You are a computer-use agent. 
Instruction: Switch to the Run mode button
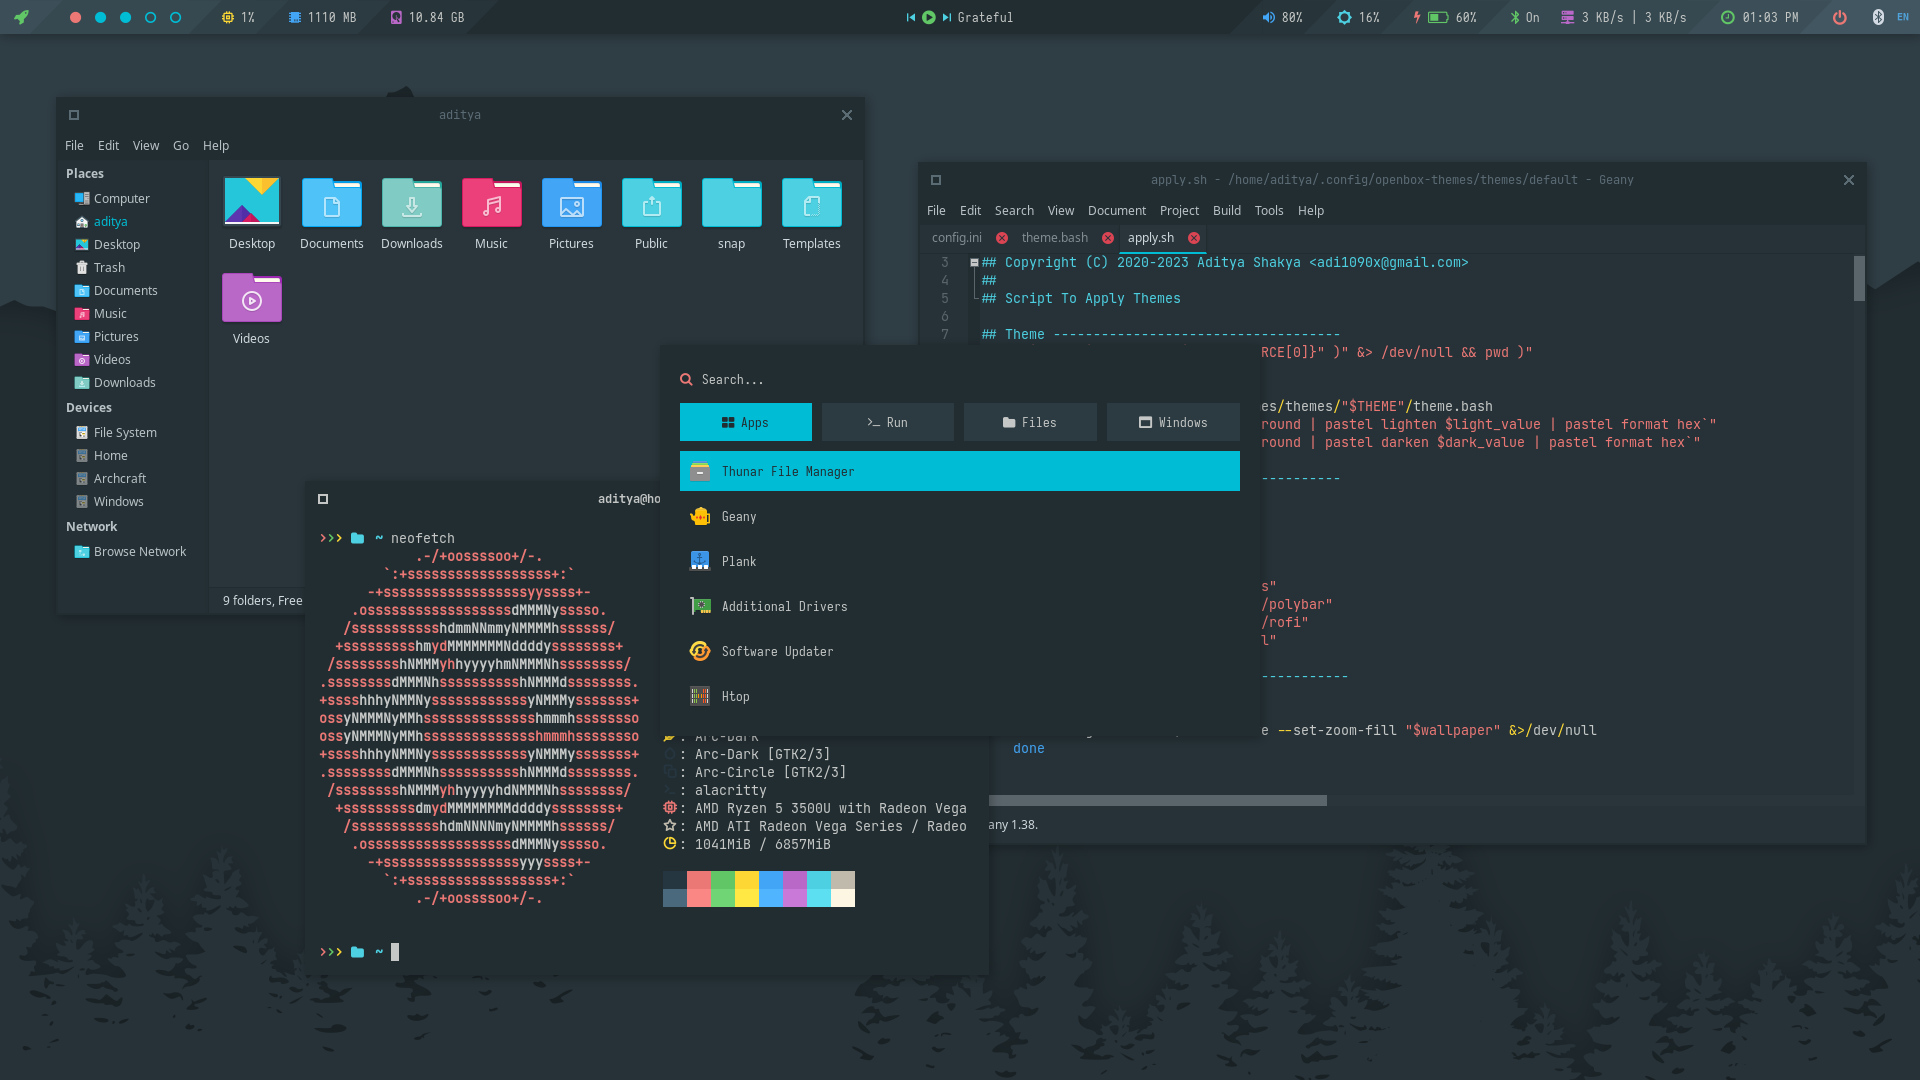pyautogui.click(x=887, y=423)
